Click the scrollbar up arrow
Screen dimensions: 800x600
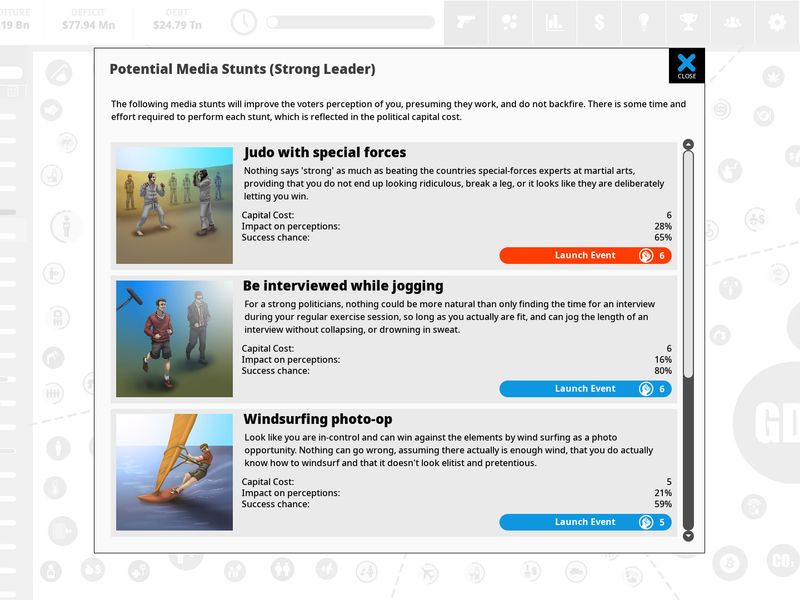(688, 144)
